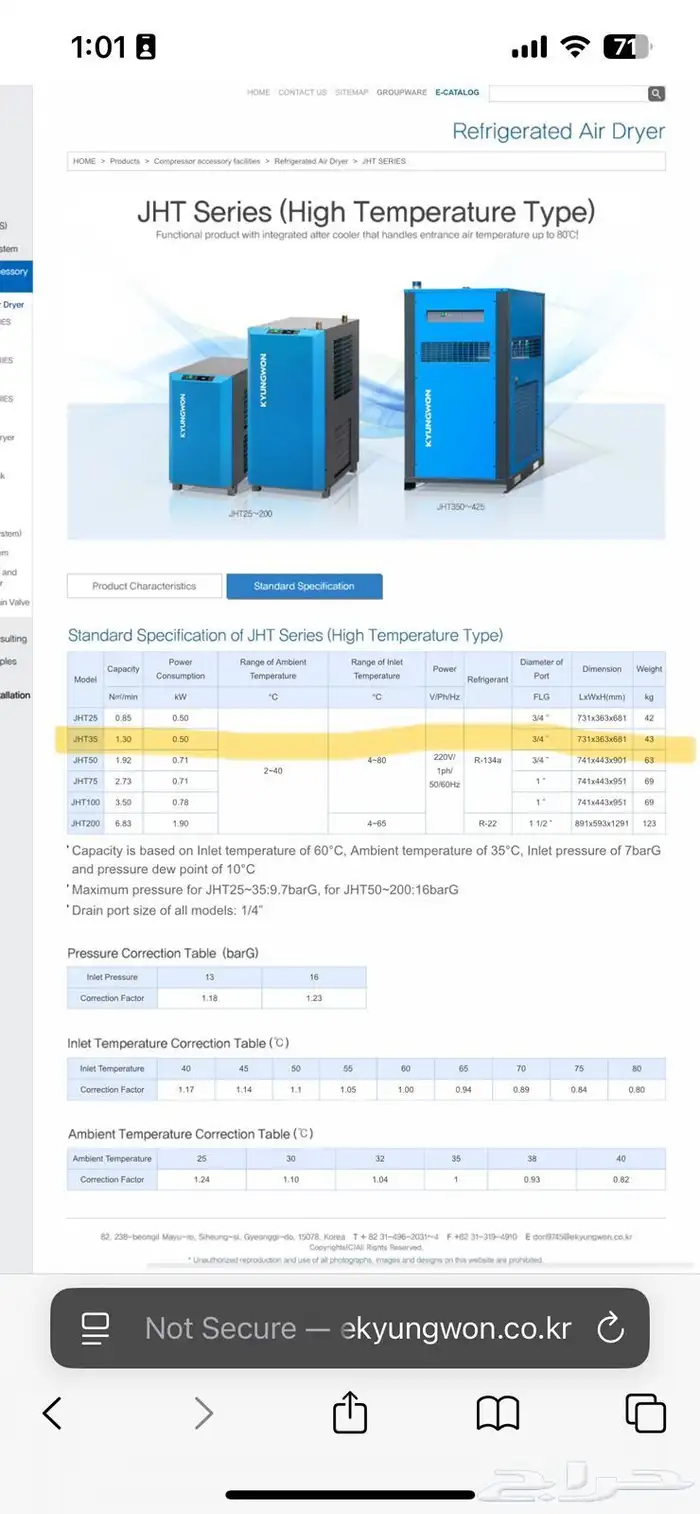The image size is (700, 1514).
Task: Switch to Product Characteristics tab
Action: click(144, 586)
